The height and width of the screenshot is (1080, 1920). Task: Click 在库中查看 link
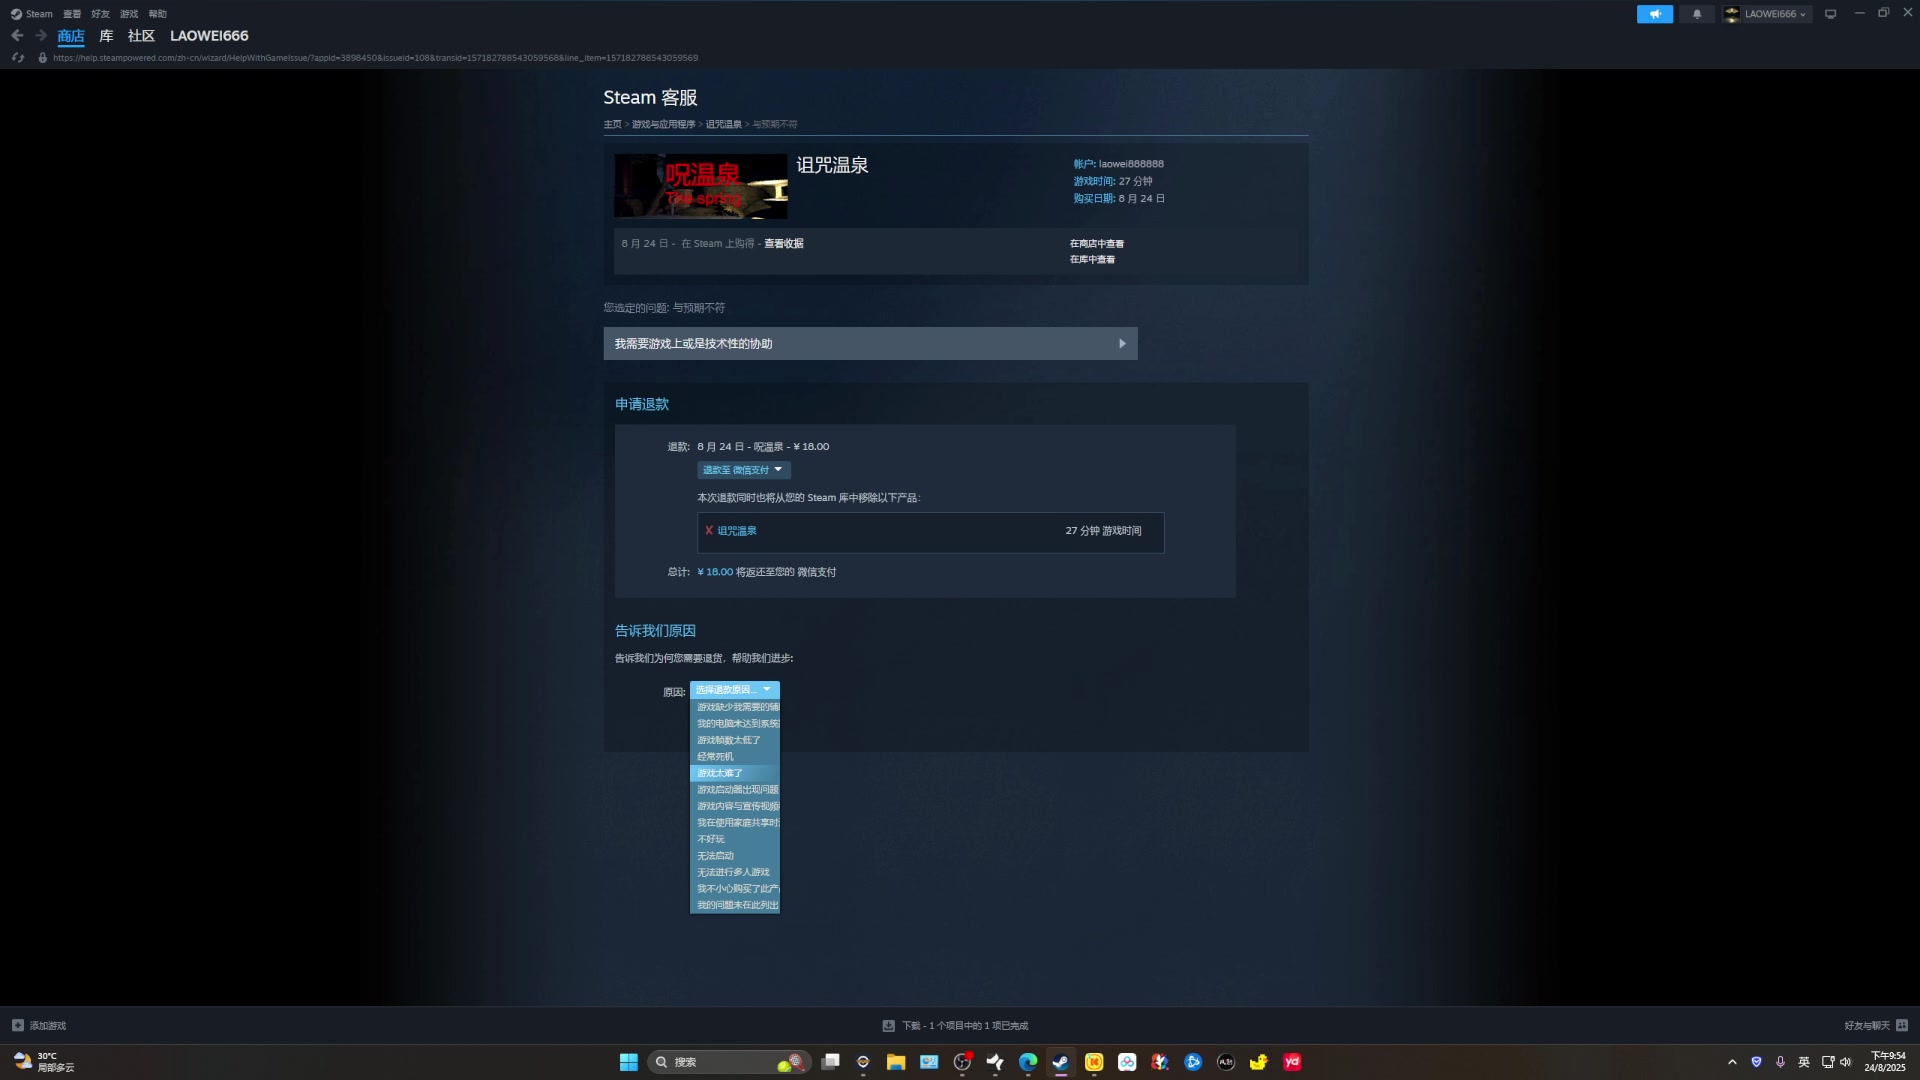pos(1092,260)
